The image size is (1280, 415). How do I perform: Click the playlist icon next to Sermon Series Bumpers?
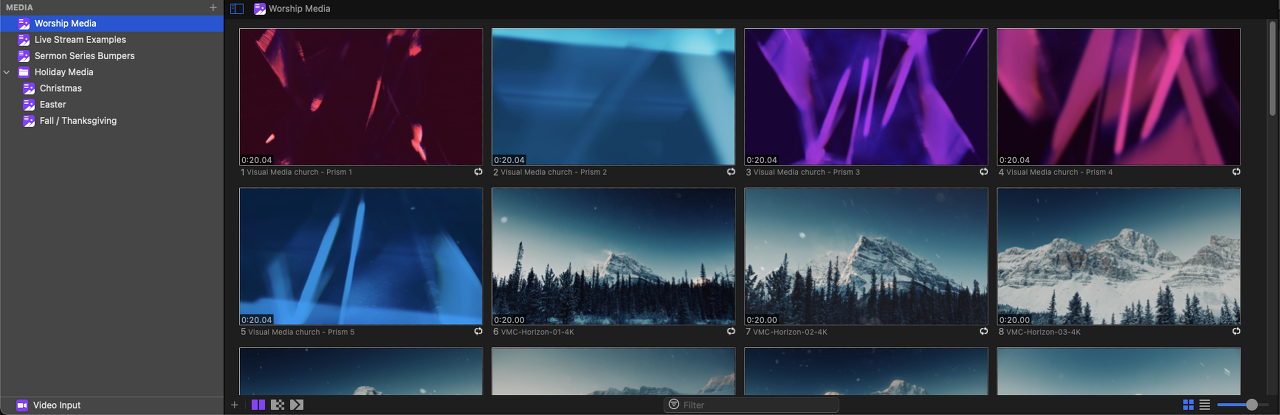(x=24, y=56)
